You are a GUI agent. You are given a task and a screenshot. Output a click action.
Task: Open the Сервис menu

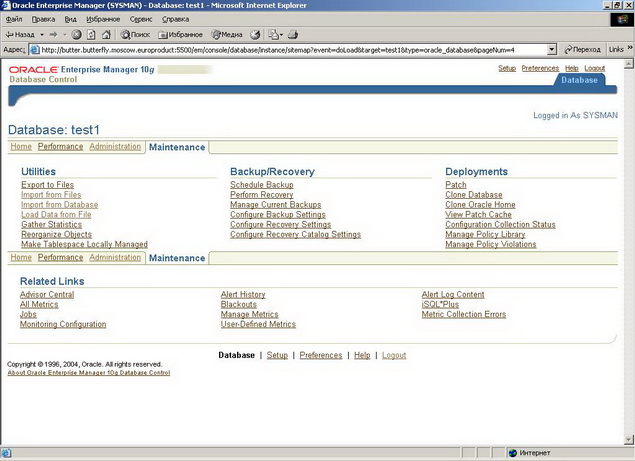[141, 19]
